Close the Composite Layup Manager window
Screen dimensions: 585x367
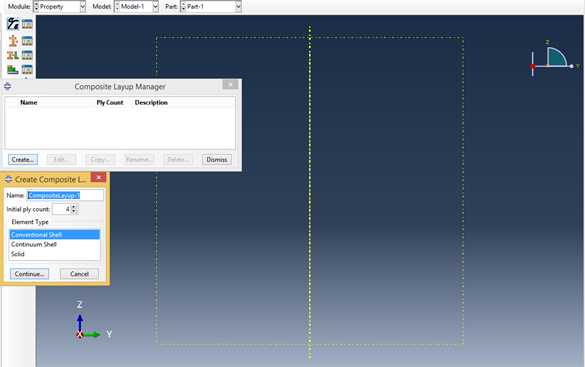[231, 84]
